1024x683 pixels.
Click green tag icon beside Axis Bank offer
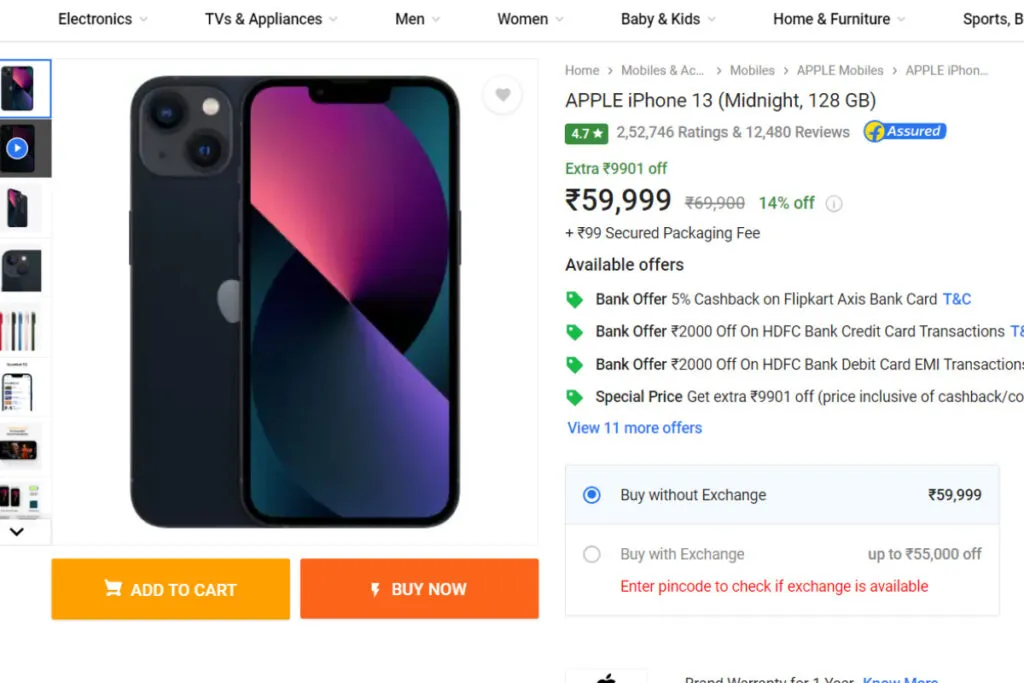(574, 300)
